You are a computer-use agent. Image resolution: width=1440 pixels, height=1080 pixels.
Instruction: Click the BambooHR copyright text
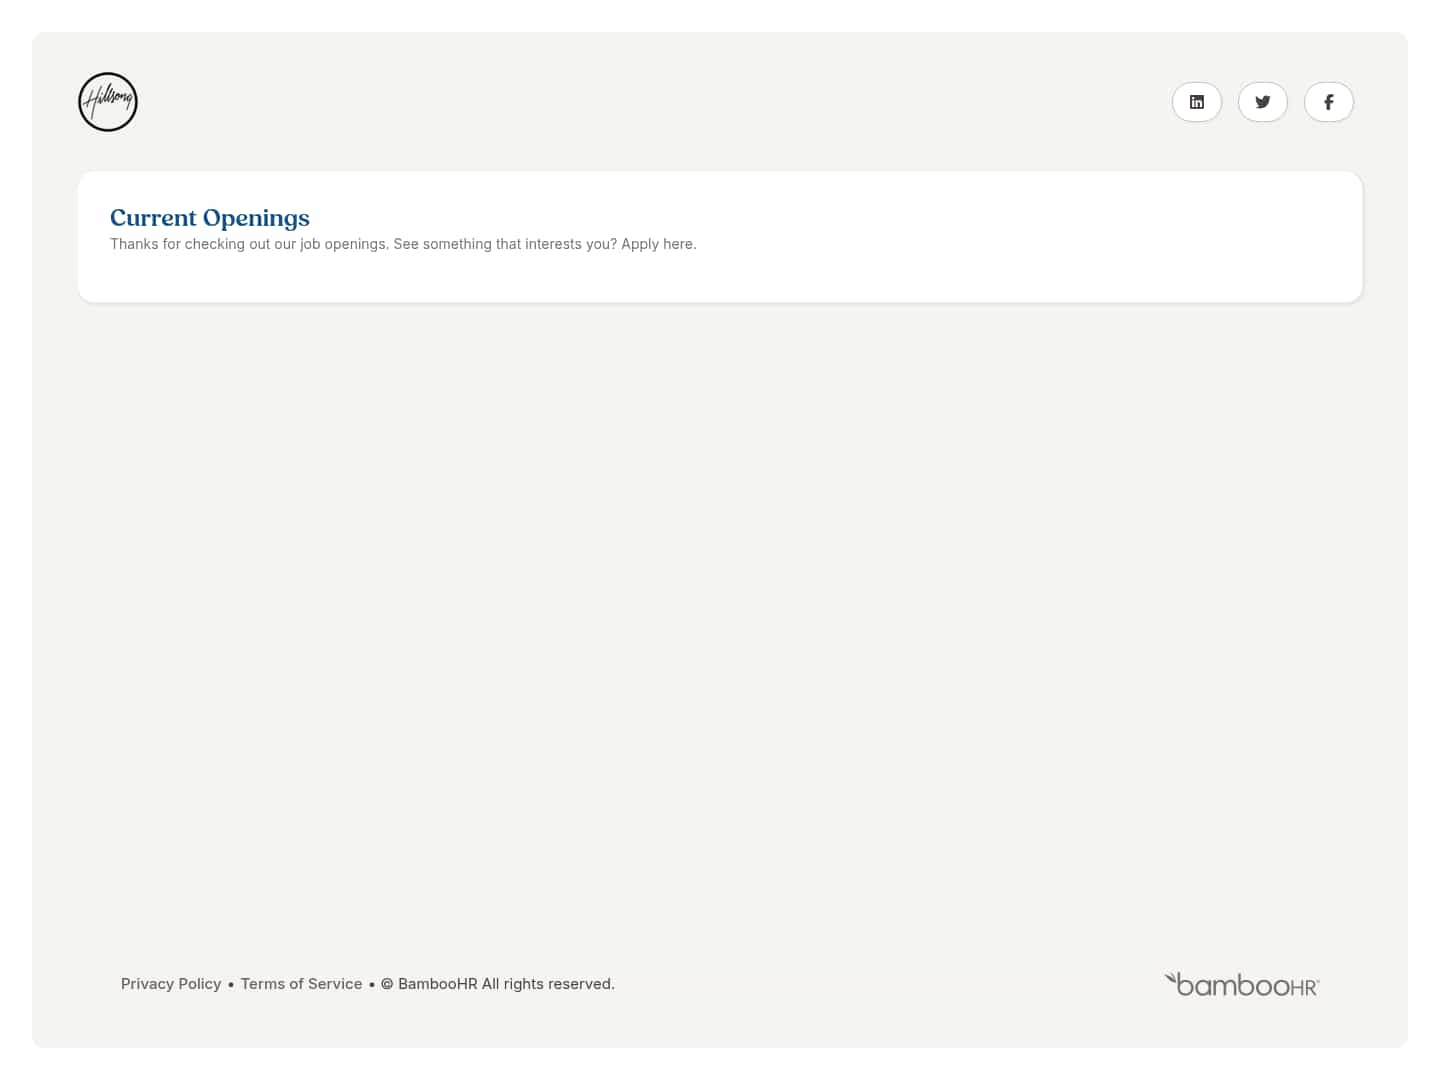pos(497,983)
